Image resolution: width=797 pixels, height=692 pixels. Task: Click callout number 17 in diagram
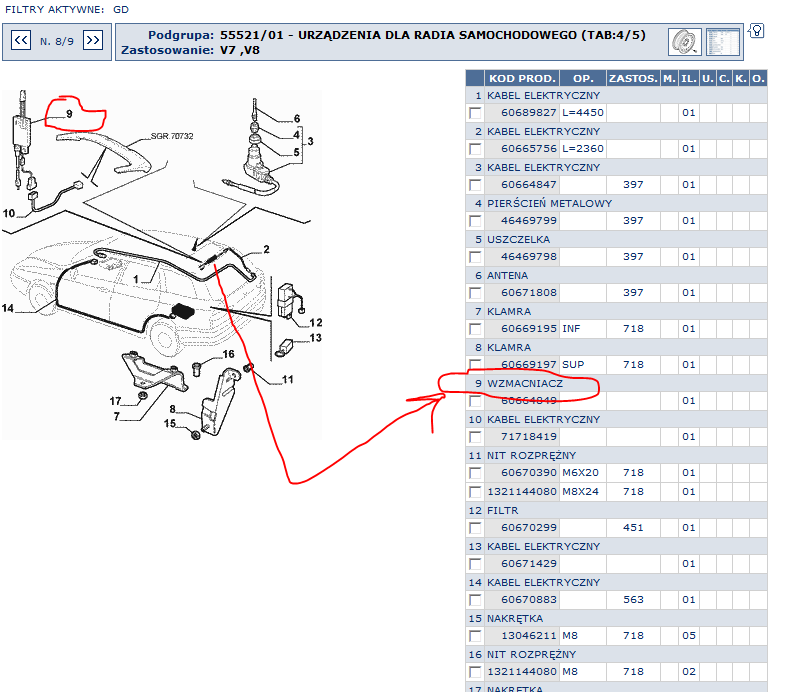tap(115, 401)
